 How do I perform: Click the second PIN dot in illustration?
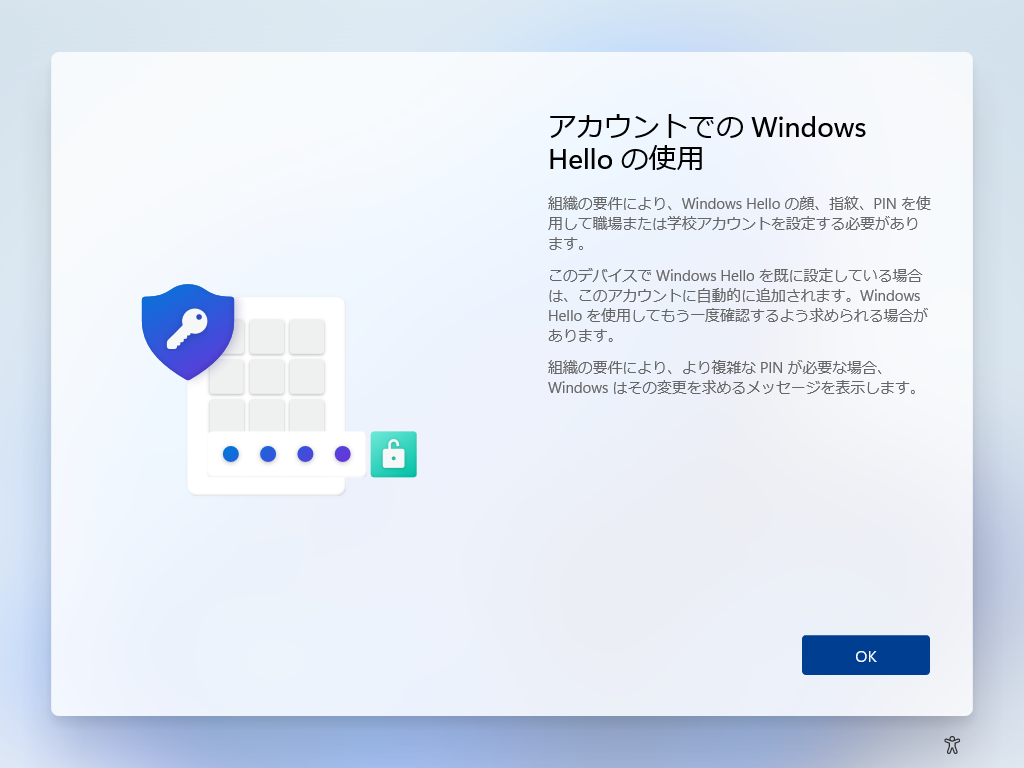(x=268, y=454)
